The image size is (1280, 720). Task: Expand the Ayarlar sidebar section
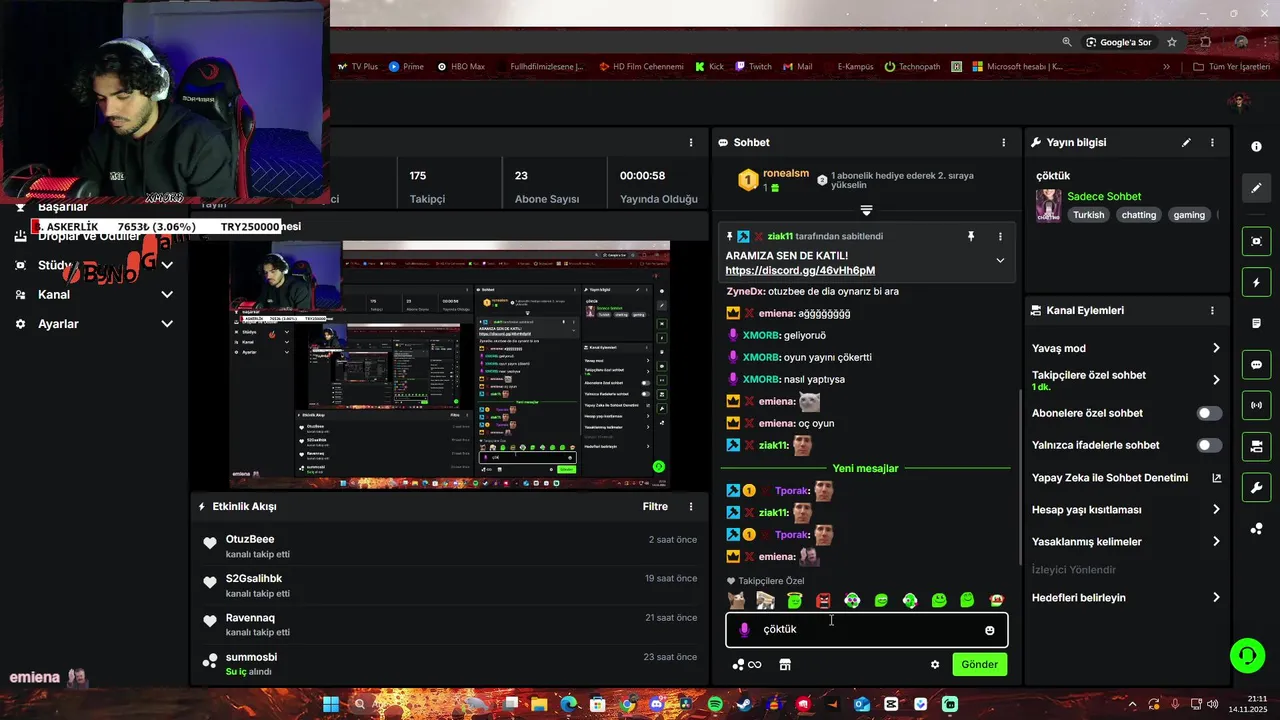(x=167, y=324)
